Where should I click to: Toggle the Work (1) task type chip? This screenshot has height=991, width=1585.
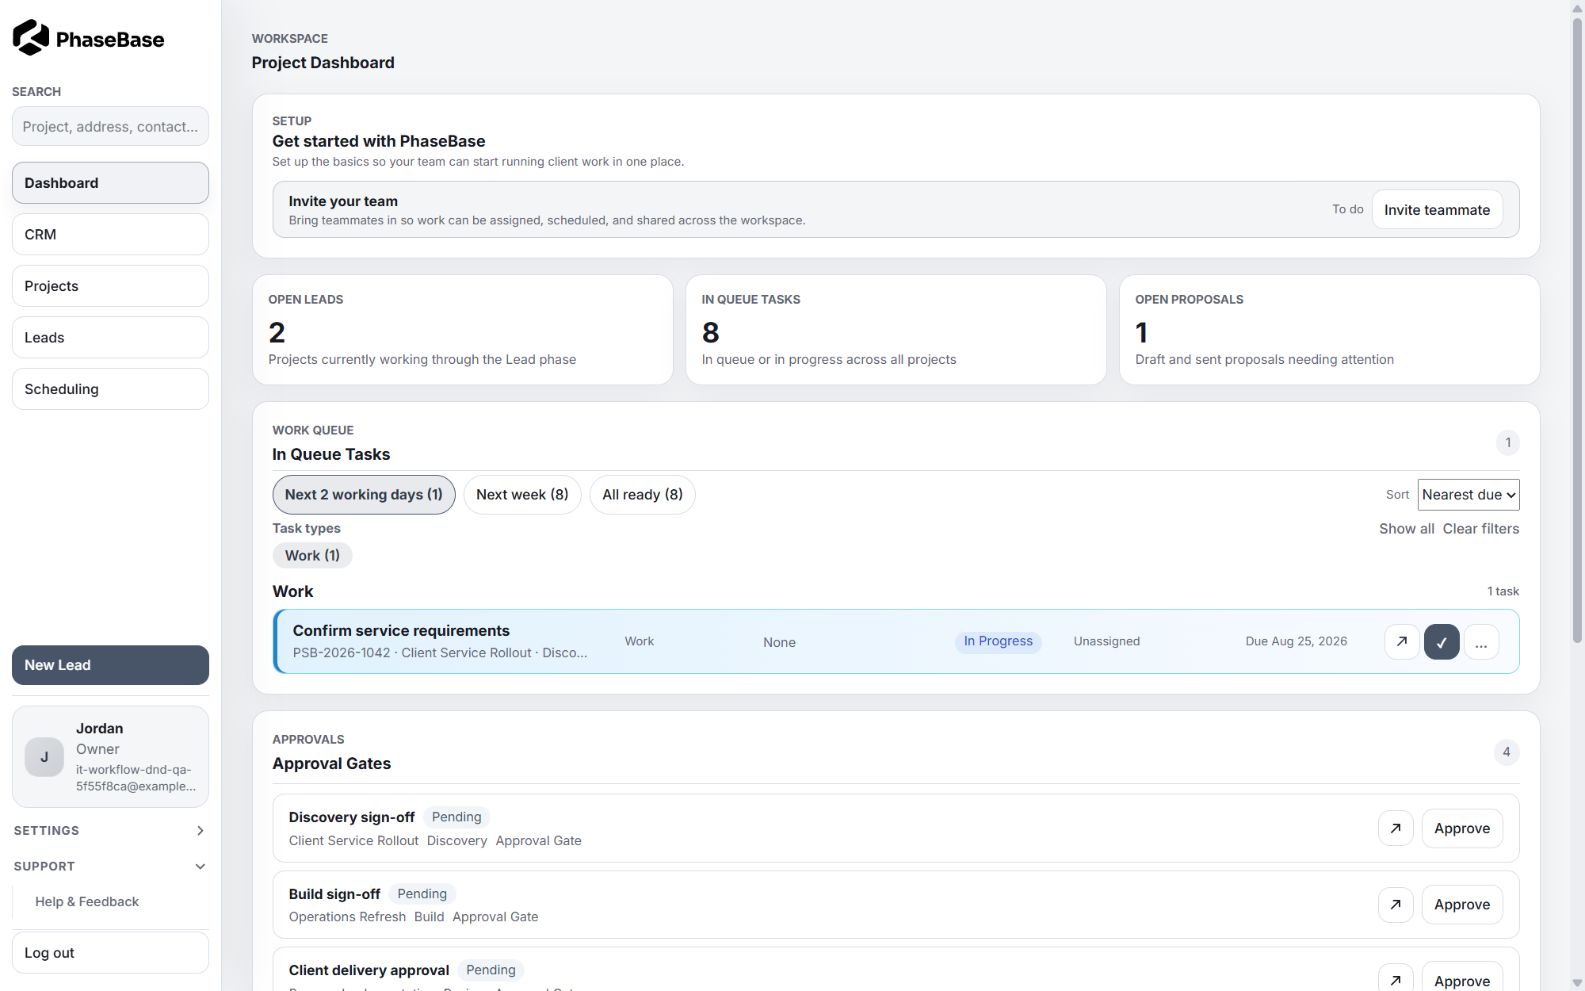point(312,555)
